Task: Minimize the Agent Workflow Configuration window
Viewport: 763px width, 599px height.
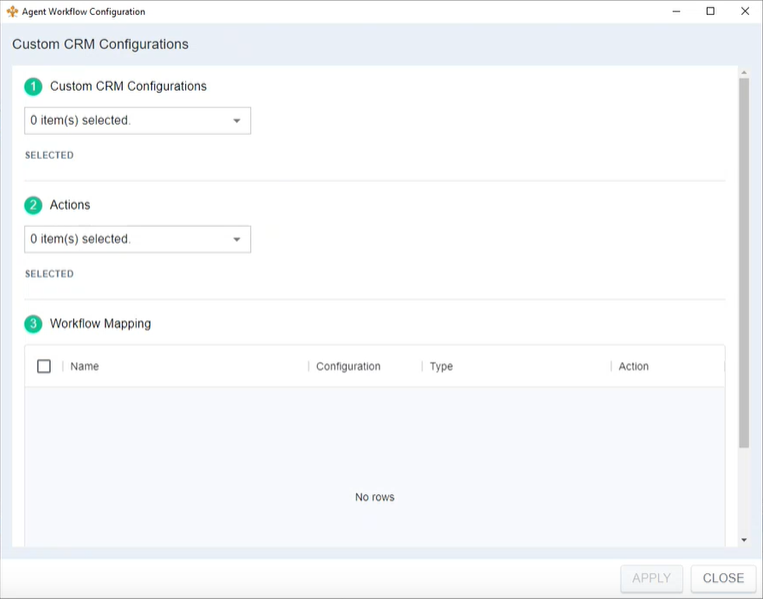Action: 677,12
